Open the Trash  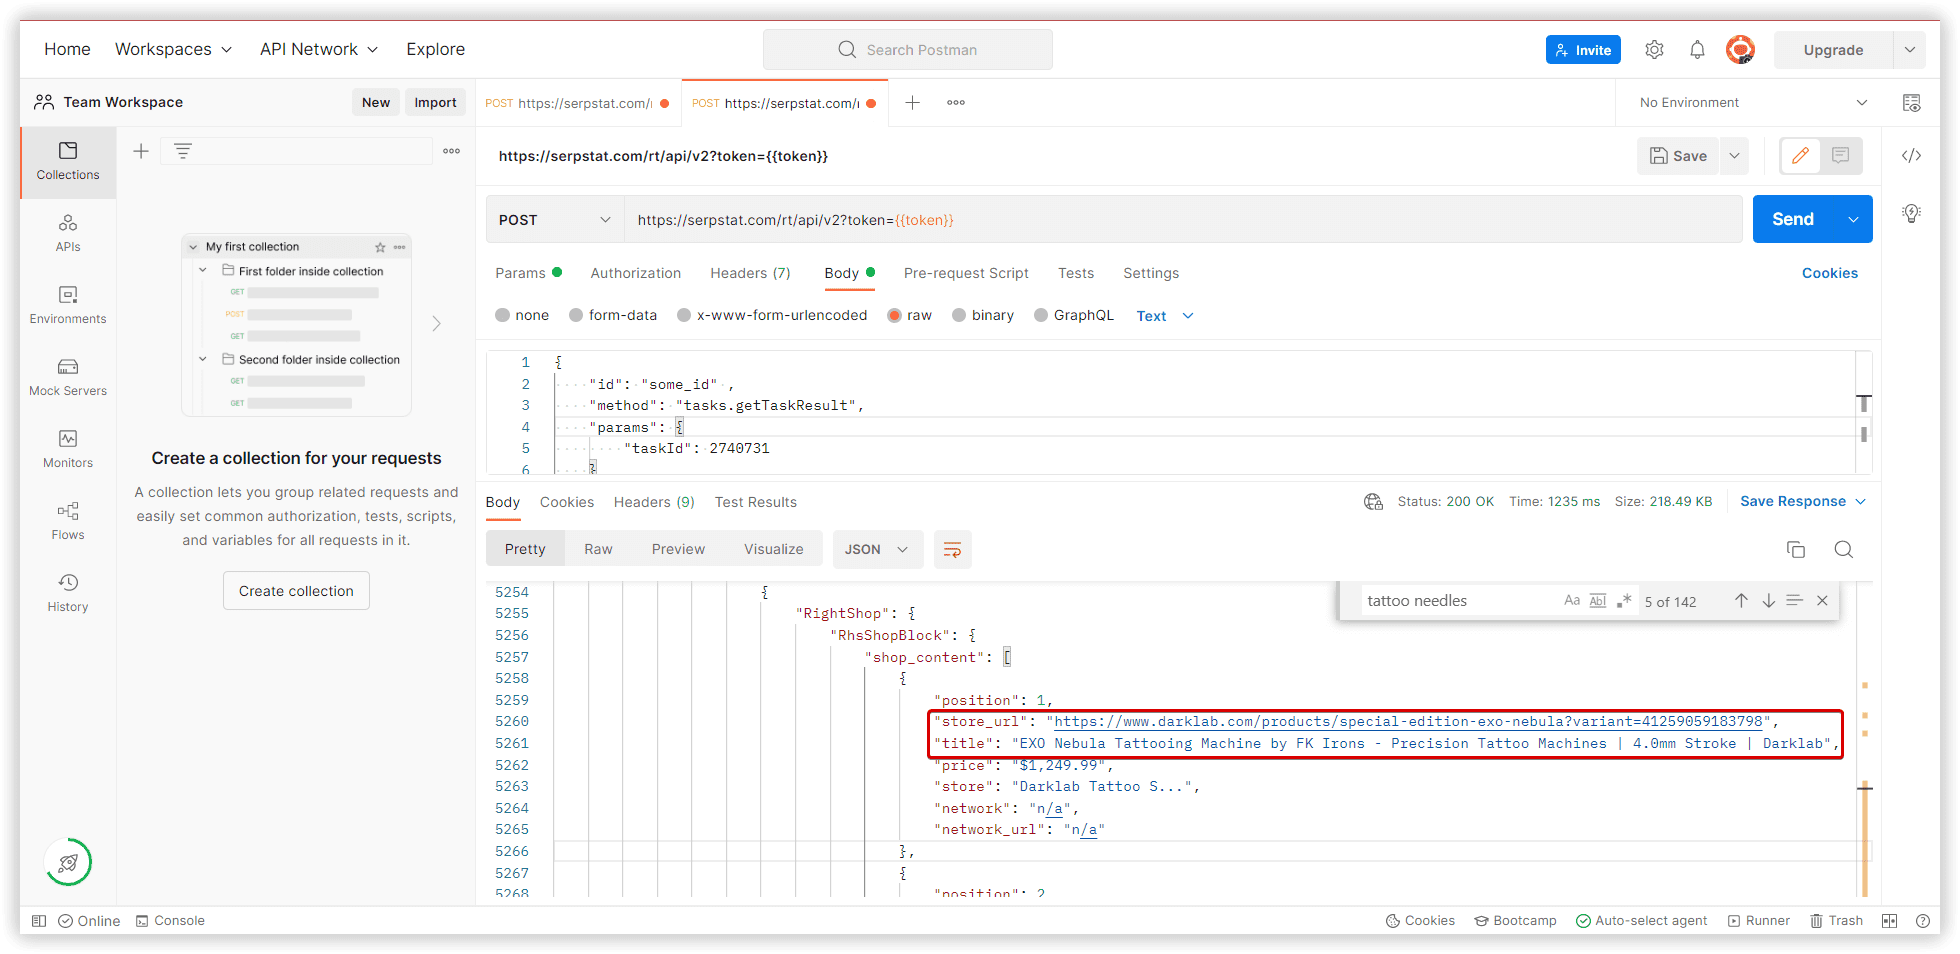pyautogui.click(x=1836, y=920)
